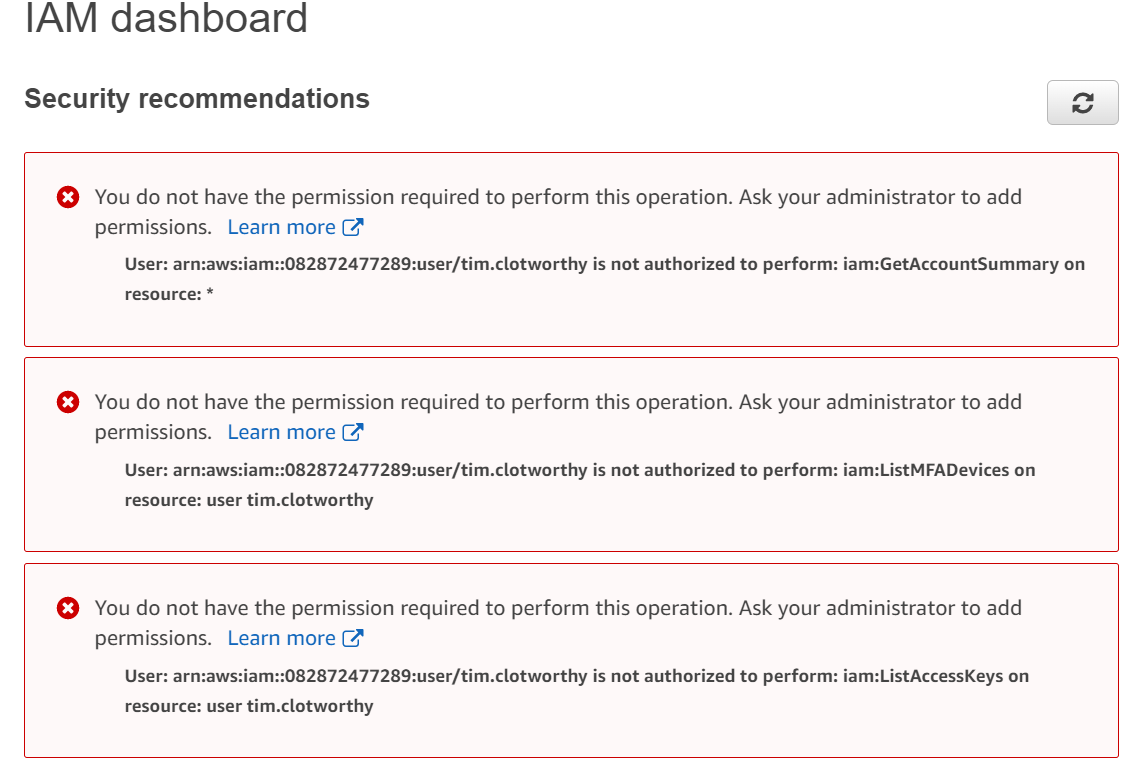Click the red error icon in the ListAccessKeys alert

(68, 608)
